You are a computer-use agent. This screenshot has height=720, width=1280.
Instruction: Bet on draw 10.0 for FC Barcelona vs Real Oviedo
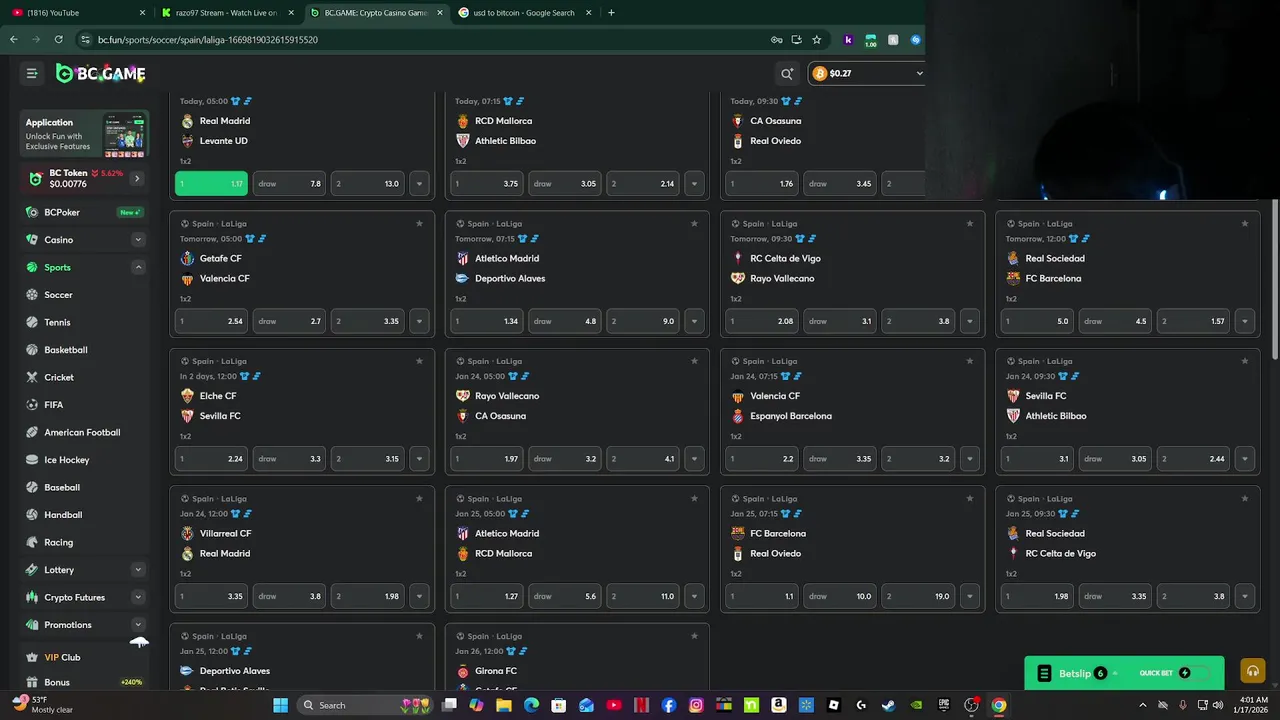coord(840,596)
